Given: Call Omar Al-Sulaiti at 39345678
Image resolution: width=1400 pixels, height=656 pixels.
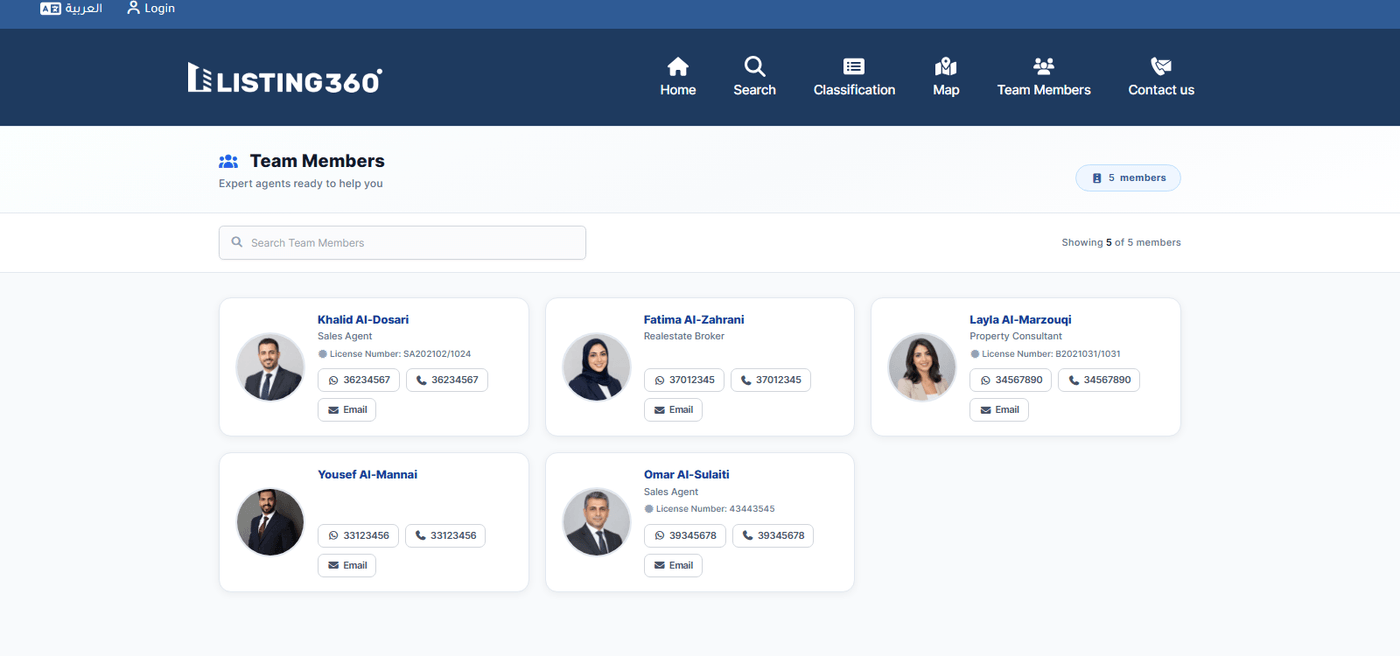Looking at the screenshot, I should [773, 536].
